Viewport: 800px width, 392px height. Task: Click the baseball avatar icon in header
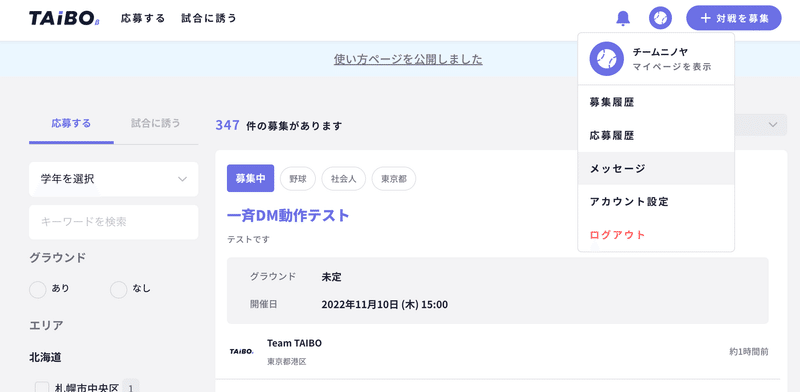click(x=660, y=18)
